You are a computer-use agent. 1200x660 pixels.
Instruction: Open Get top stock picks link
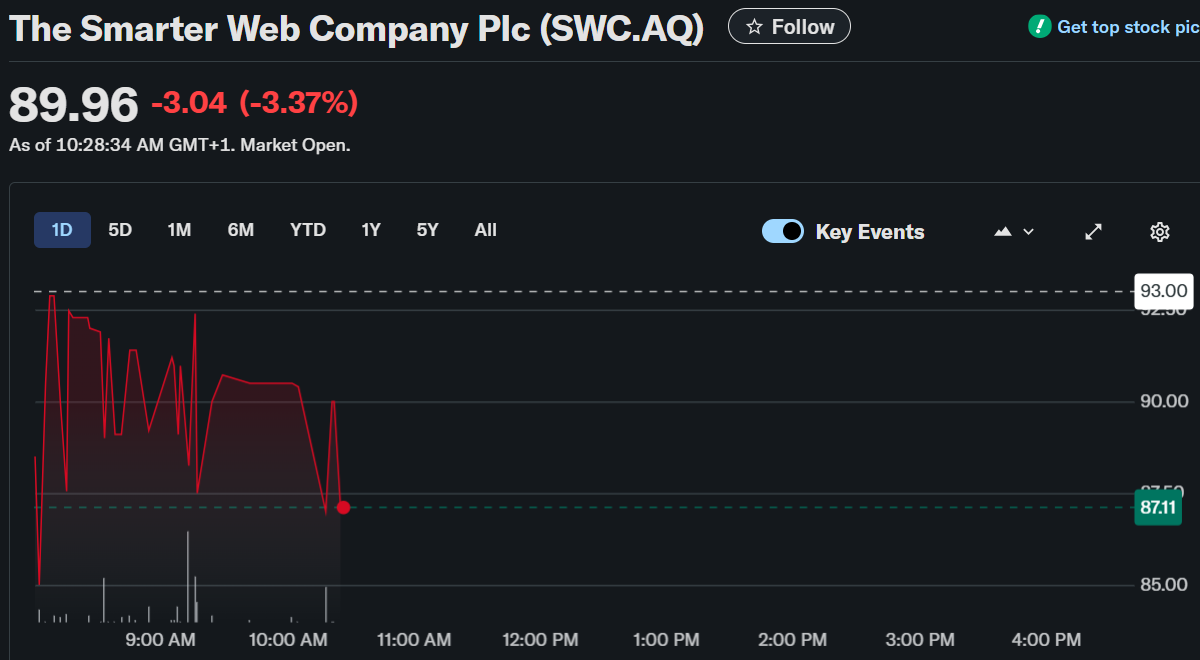pyautogui.click(x=1126, y=27)
